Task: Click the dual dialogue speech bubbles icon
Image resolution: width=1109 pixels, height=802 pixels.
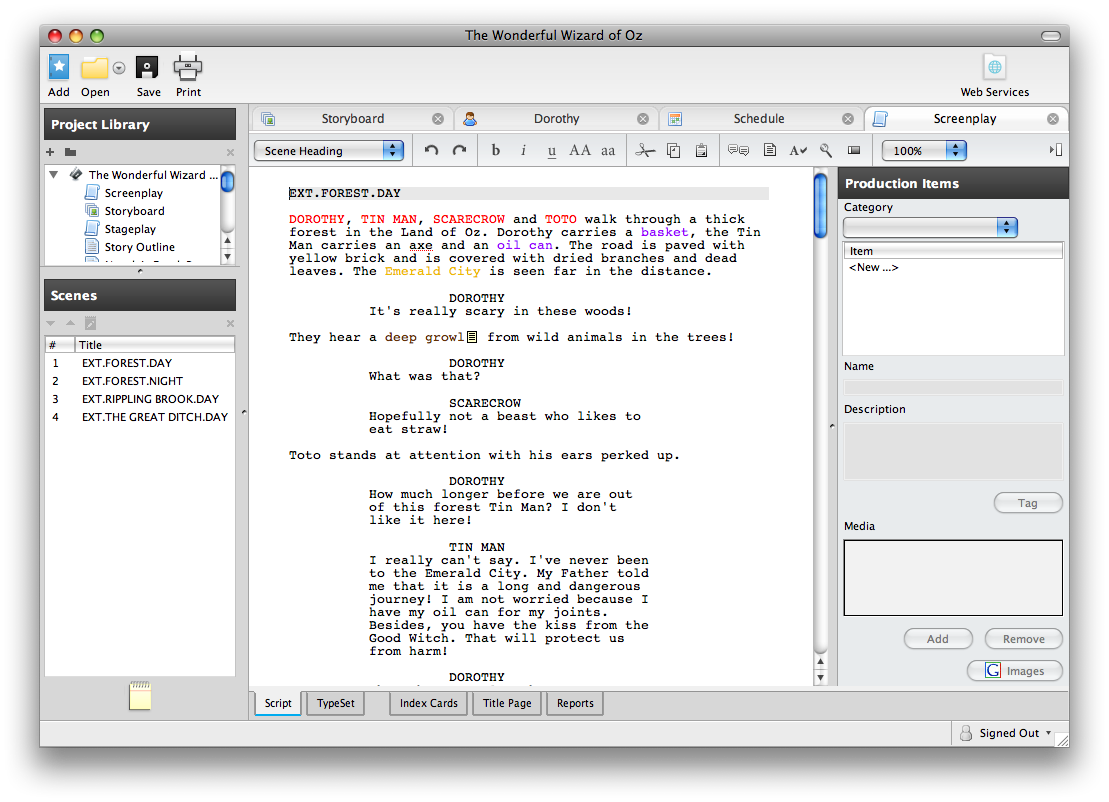Action: point(738,150)
